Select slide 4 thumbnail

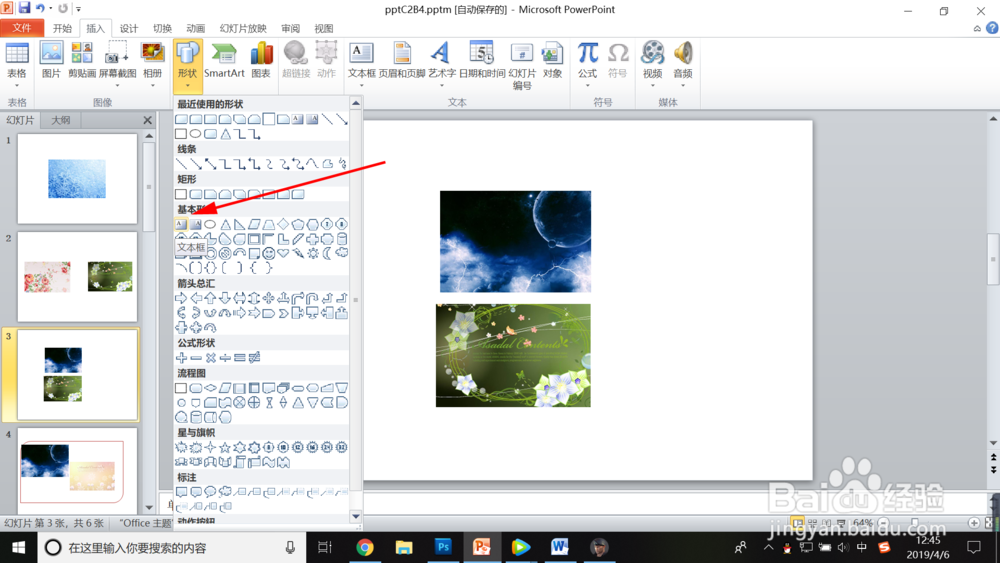click(x=77, y=470)
